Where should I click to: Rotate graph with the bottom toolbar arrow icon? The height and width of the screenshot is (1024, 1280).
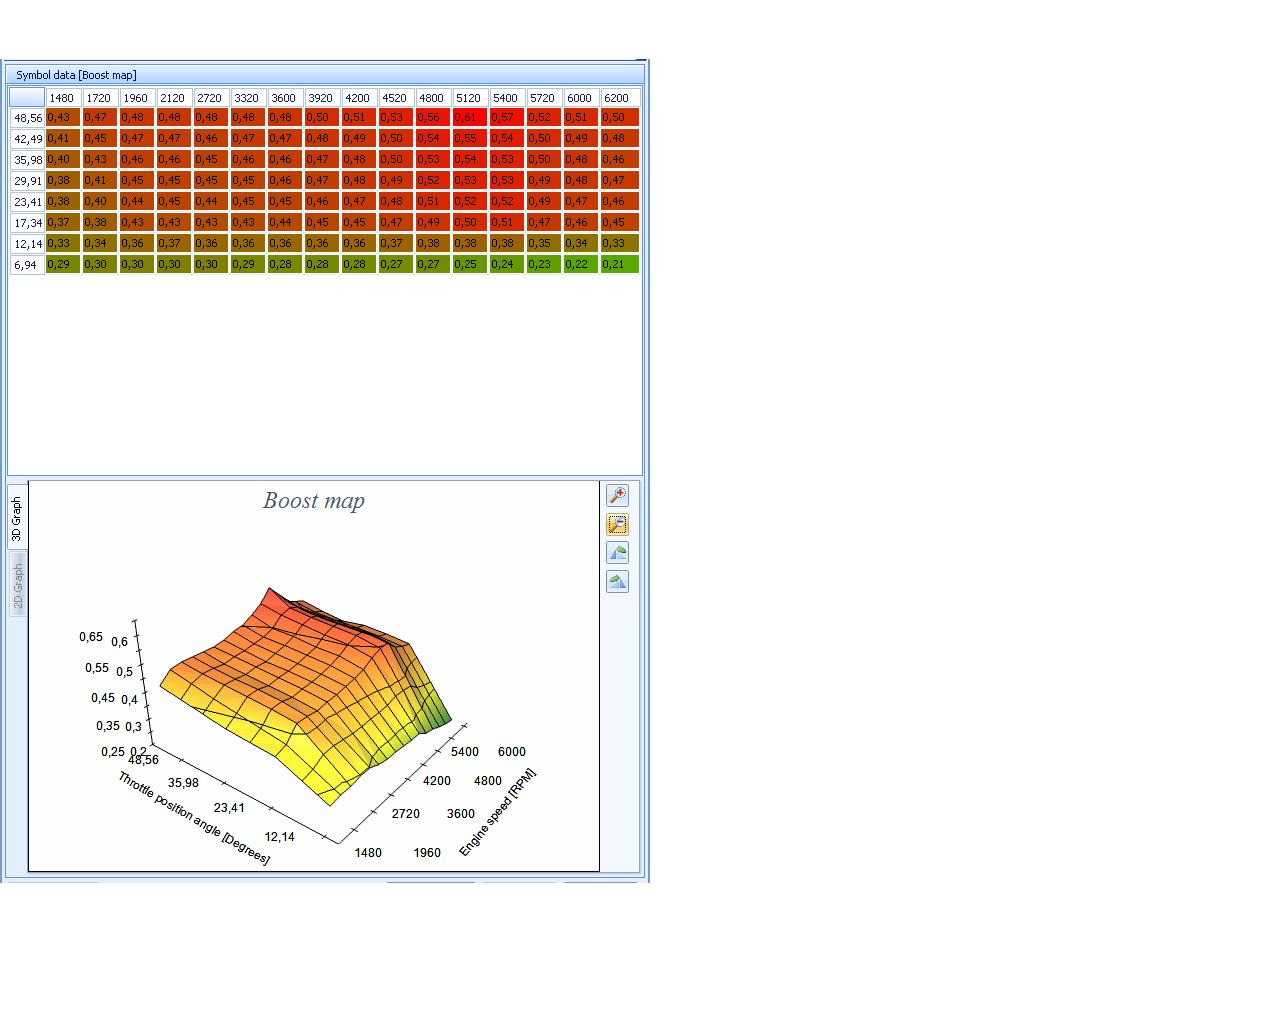617,581
